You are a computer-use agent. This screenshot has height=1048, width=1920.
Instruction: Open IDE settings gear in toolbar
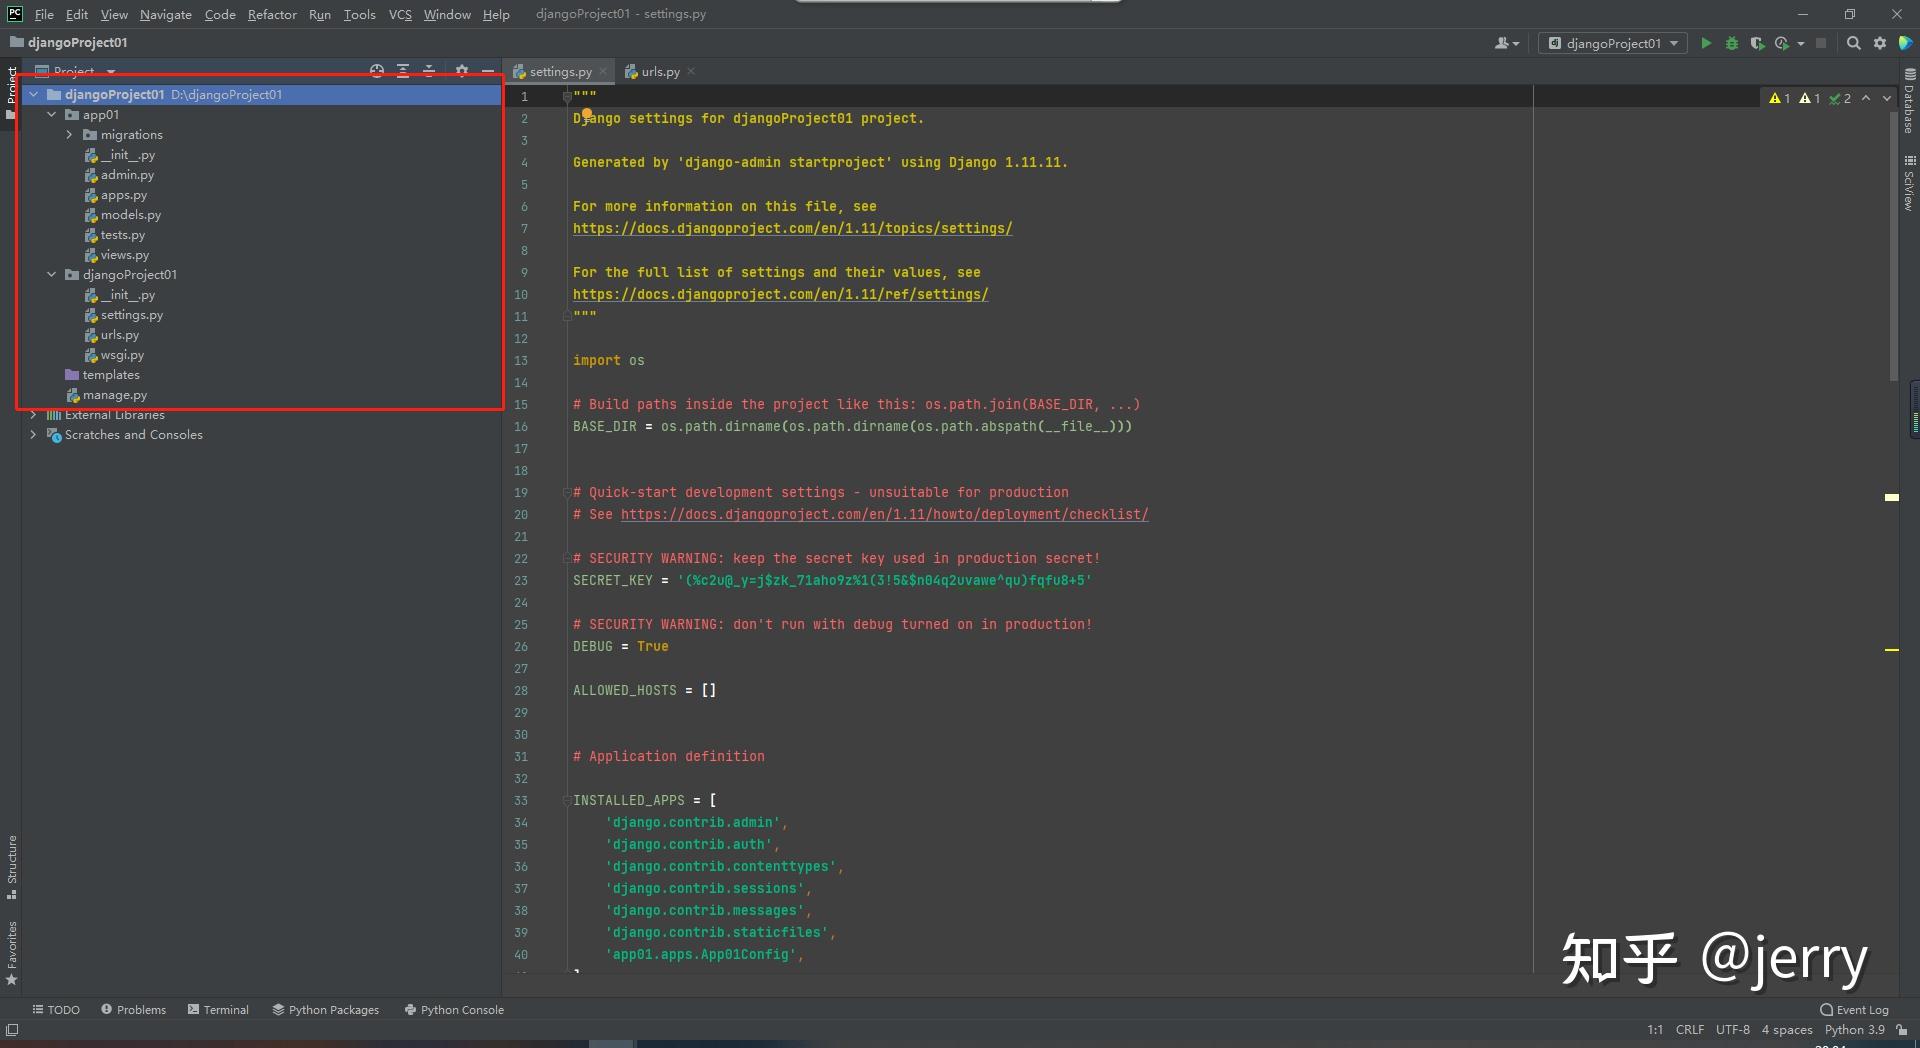(1880, 43)
